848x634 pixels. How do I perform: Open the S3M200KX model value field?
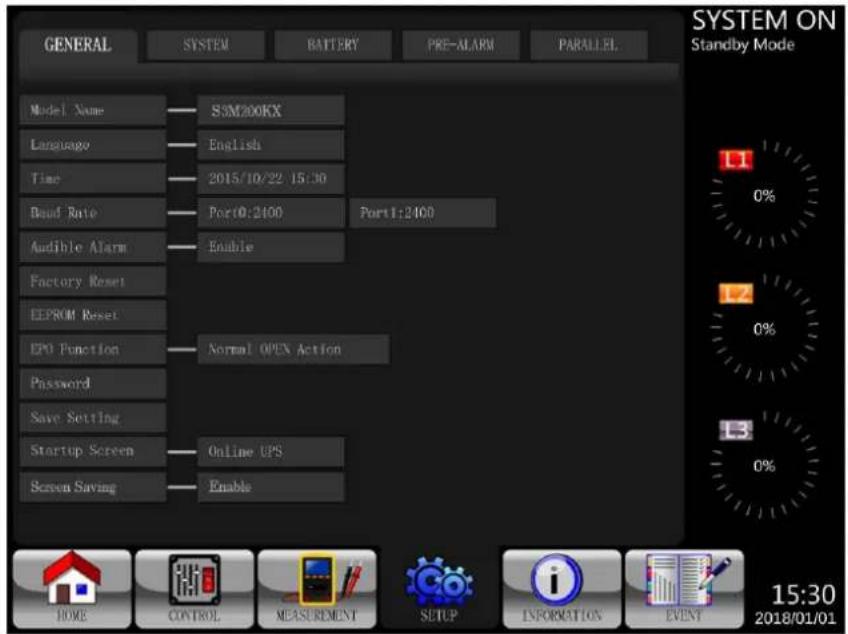click(271, 110)
